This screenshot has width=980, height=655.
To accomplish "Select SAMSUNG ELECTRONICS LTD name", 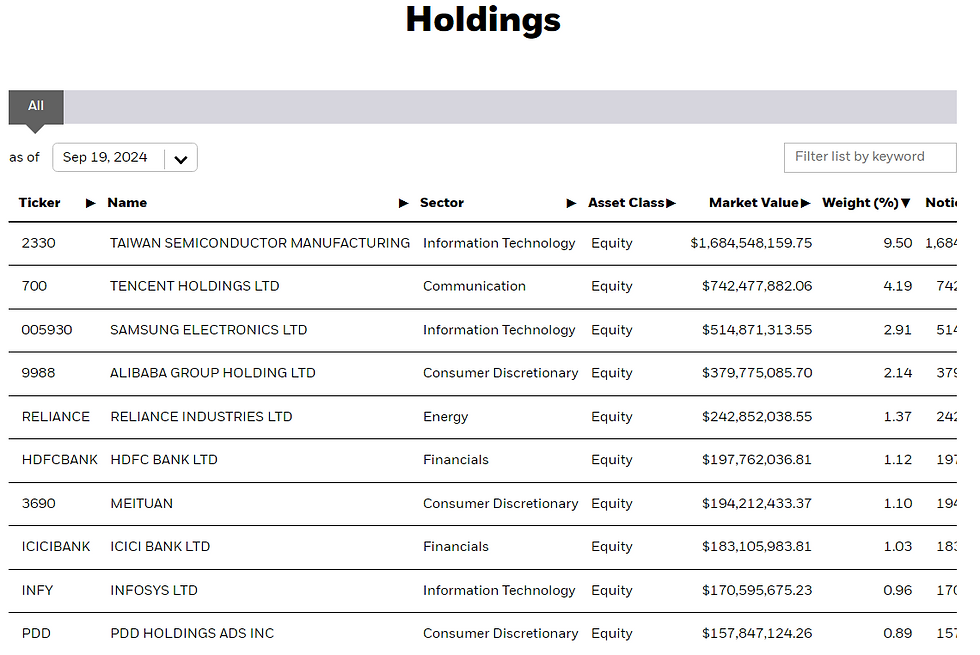I will click(x=209, y=330).
